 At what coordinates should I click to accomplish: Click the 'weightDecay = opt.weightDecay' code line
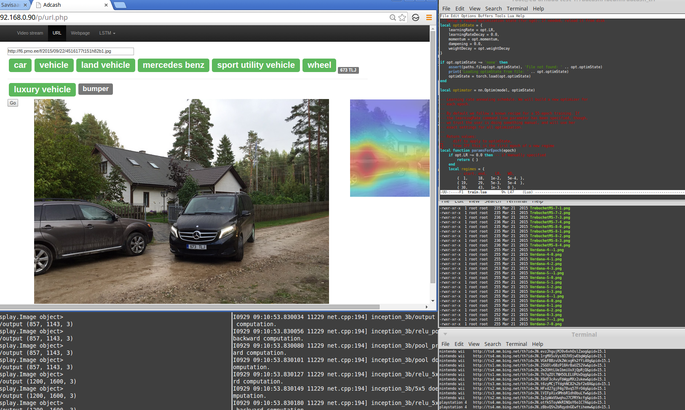479,48
